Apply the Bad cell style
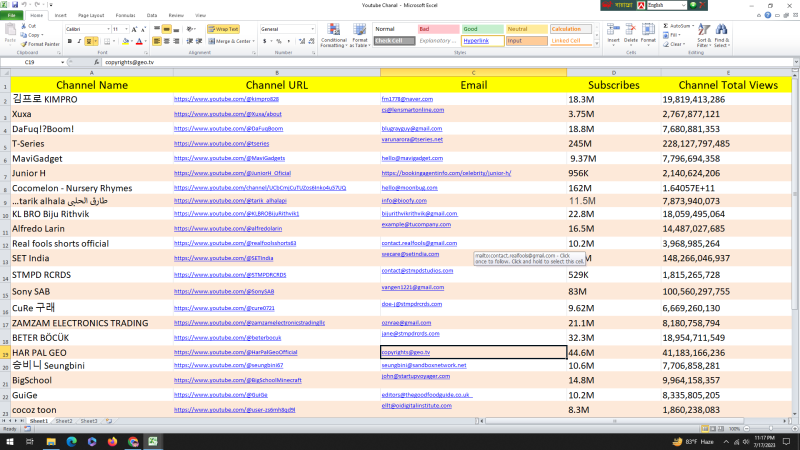The height and width of the screenshot is (450, 800). click(438, 29)
